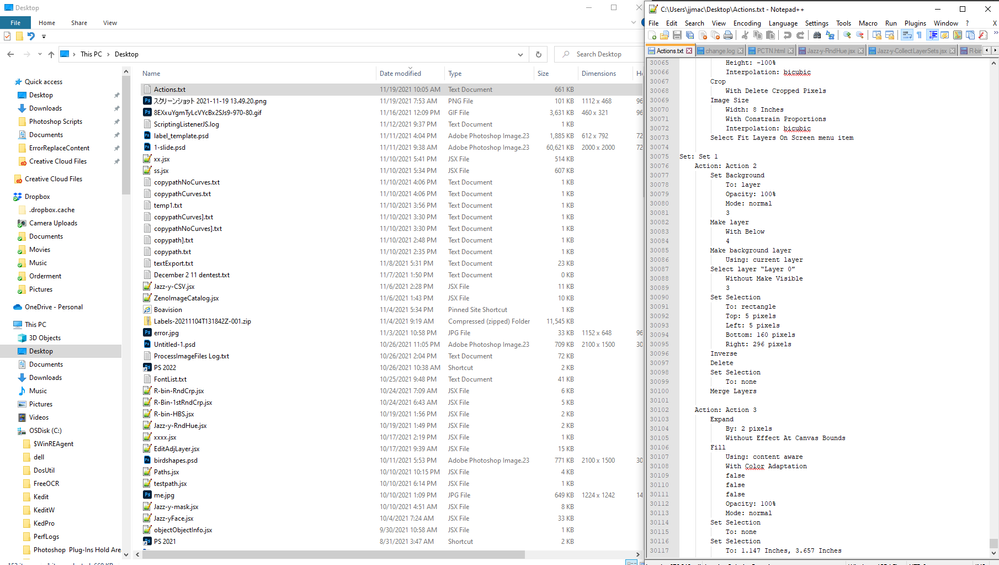Open Find binoculars icon in Notepad++
999x565 pixels.
click(x=817, y=35)
